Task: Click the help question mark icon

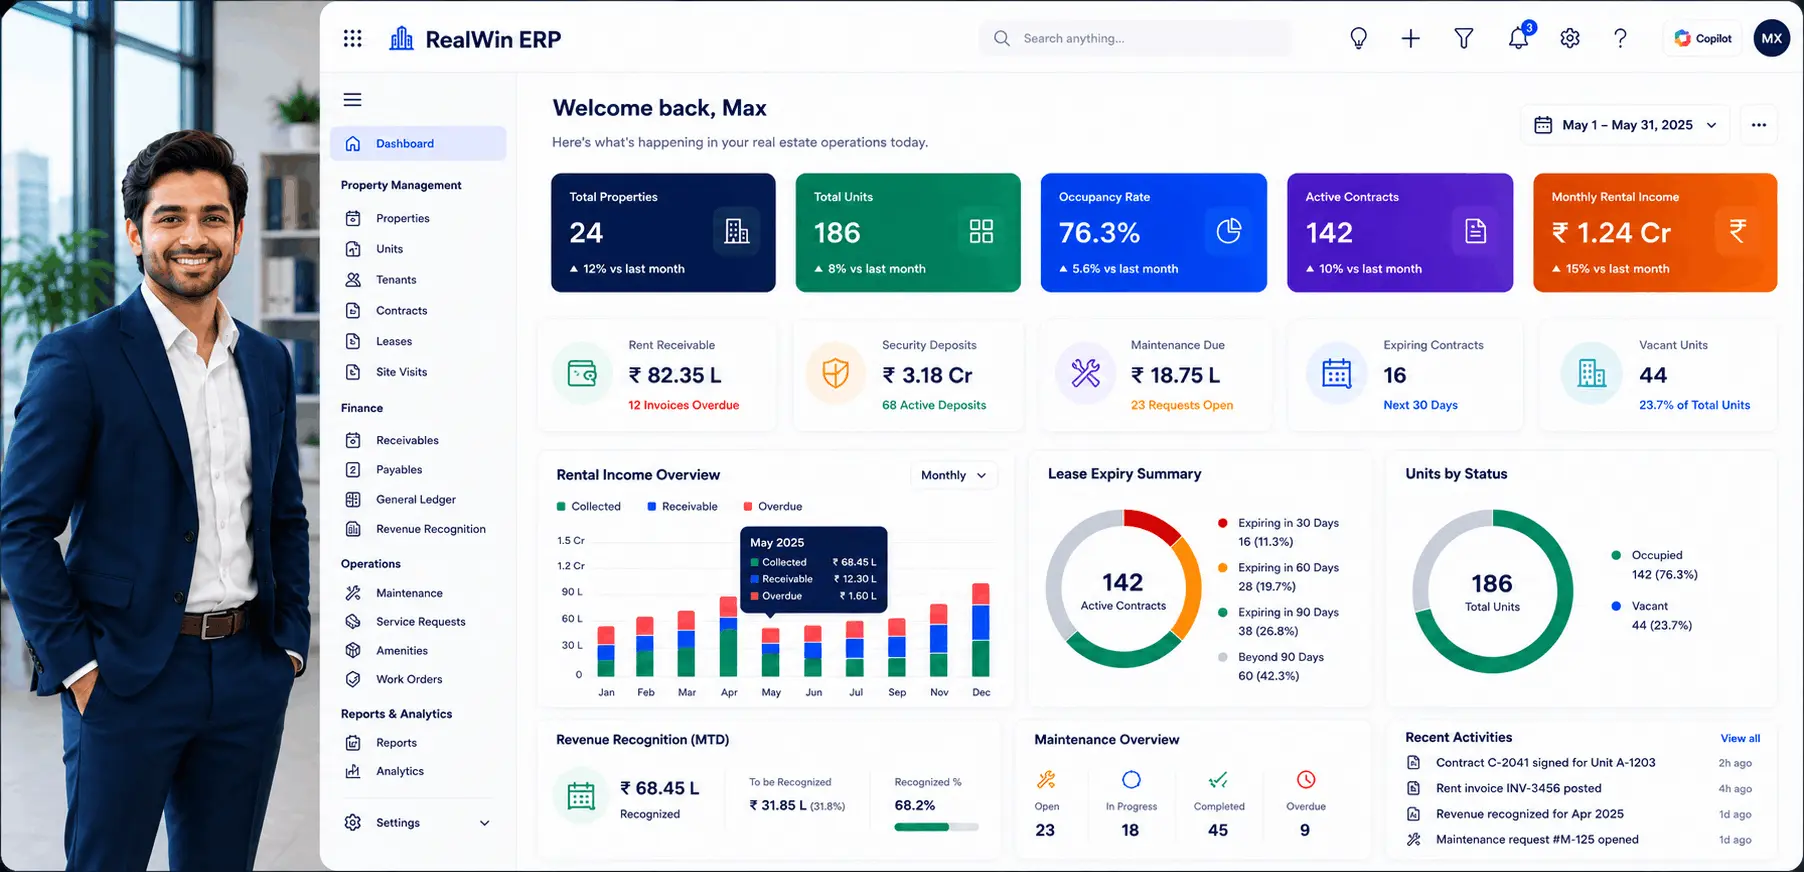Action: 1620,38
